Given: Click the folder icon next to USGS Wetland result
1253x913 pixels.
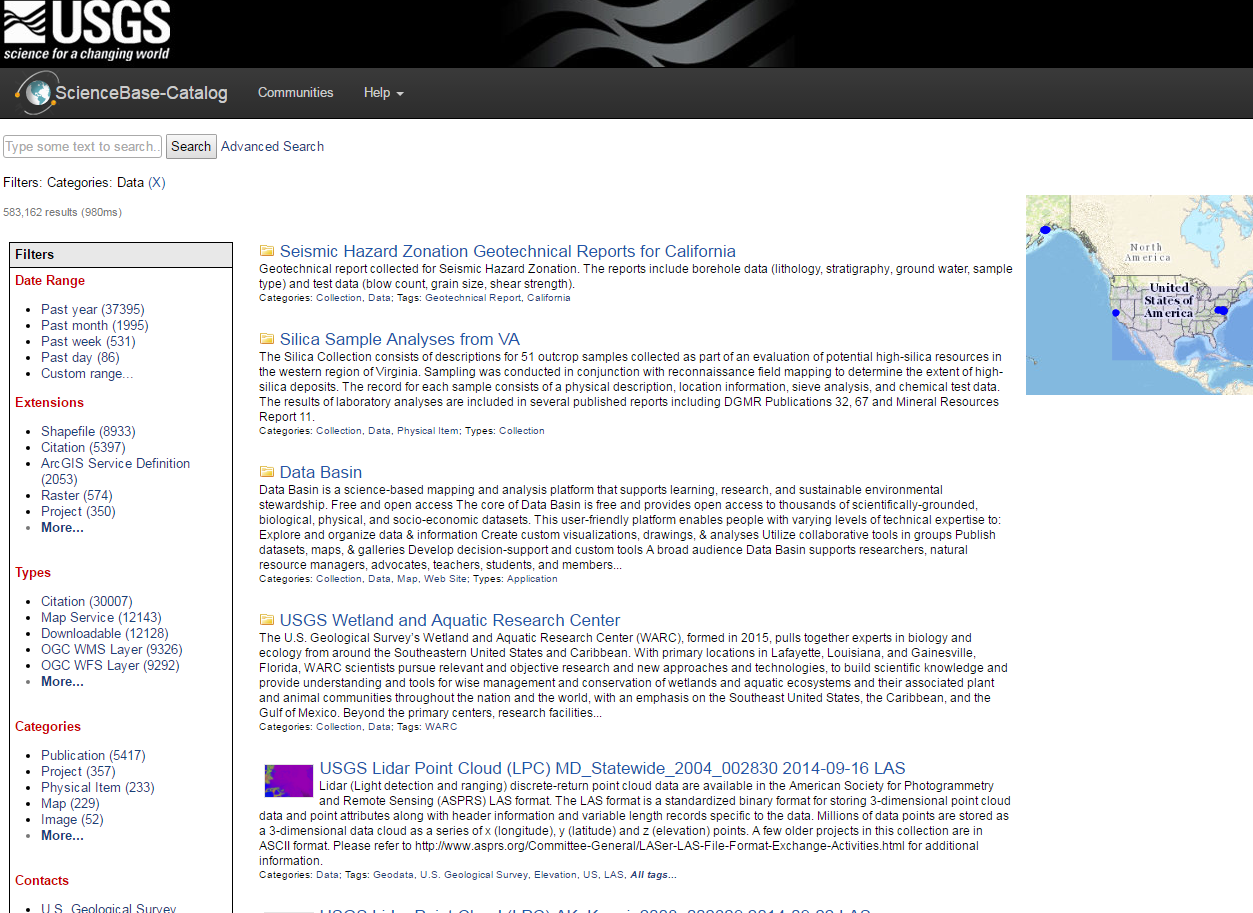Looking at the screenshot, I should point(267,620).
